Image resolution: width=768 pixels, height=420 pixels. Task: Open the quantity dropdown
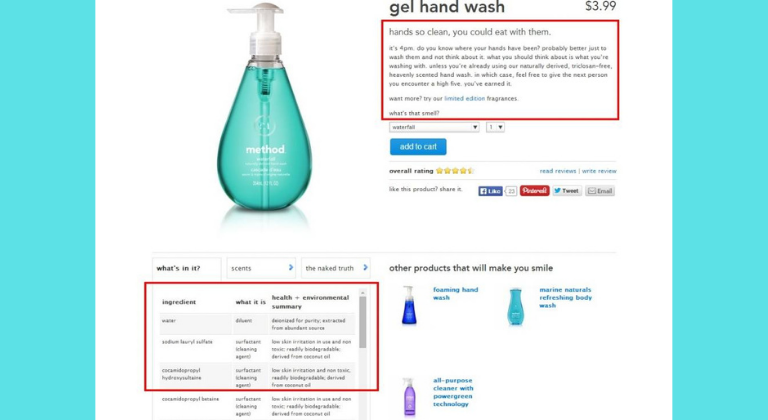point(495,127)
